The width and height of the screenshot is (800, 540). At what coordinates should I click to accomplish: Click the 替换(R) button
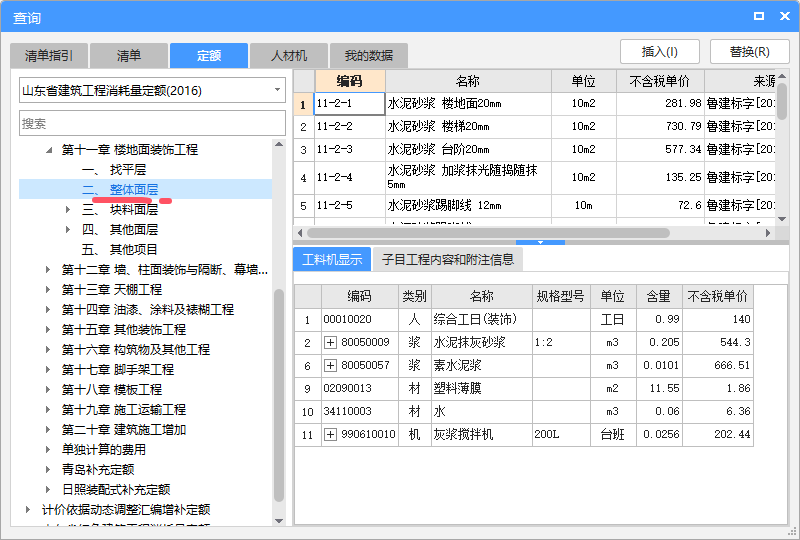749,52
